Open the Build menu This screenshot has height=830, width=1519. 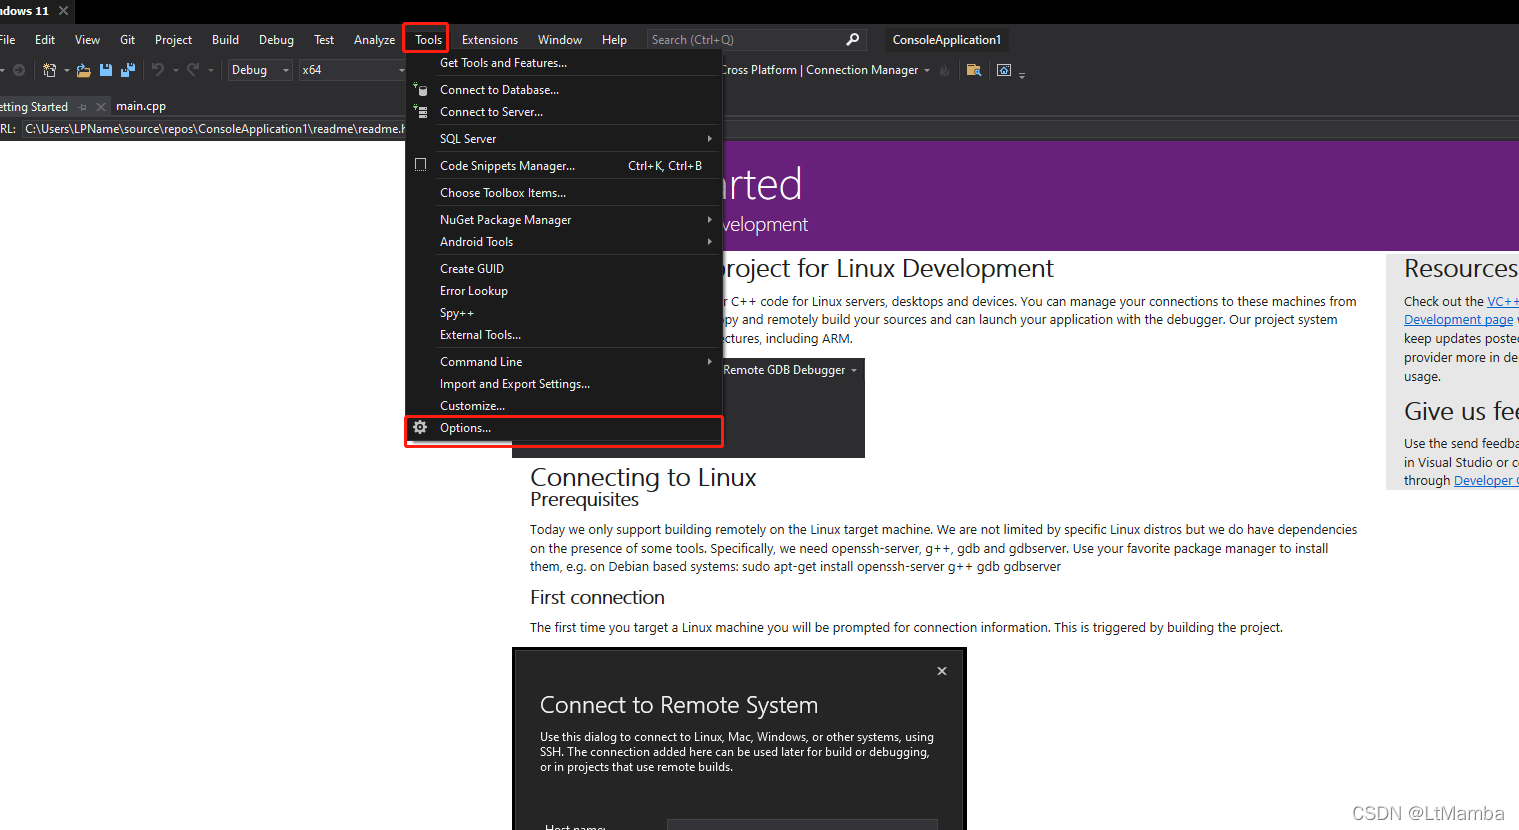(x=225, y=40)
